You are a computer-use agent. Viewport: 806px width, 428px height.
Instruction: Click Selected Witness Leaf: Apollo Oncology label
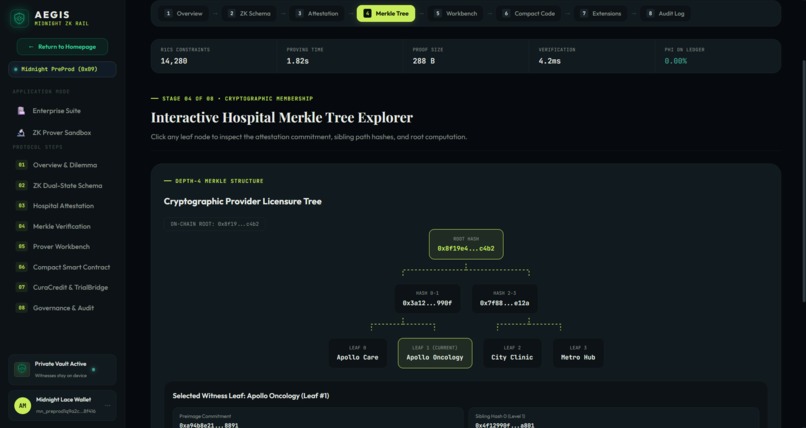click(x=251, y=396)
